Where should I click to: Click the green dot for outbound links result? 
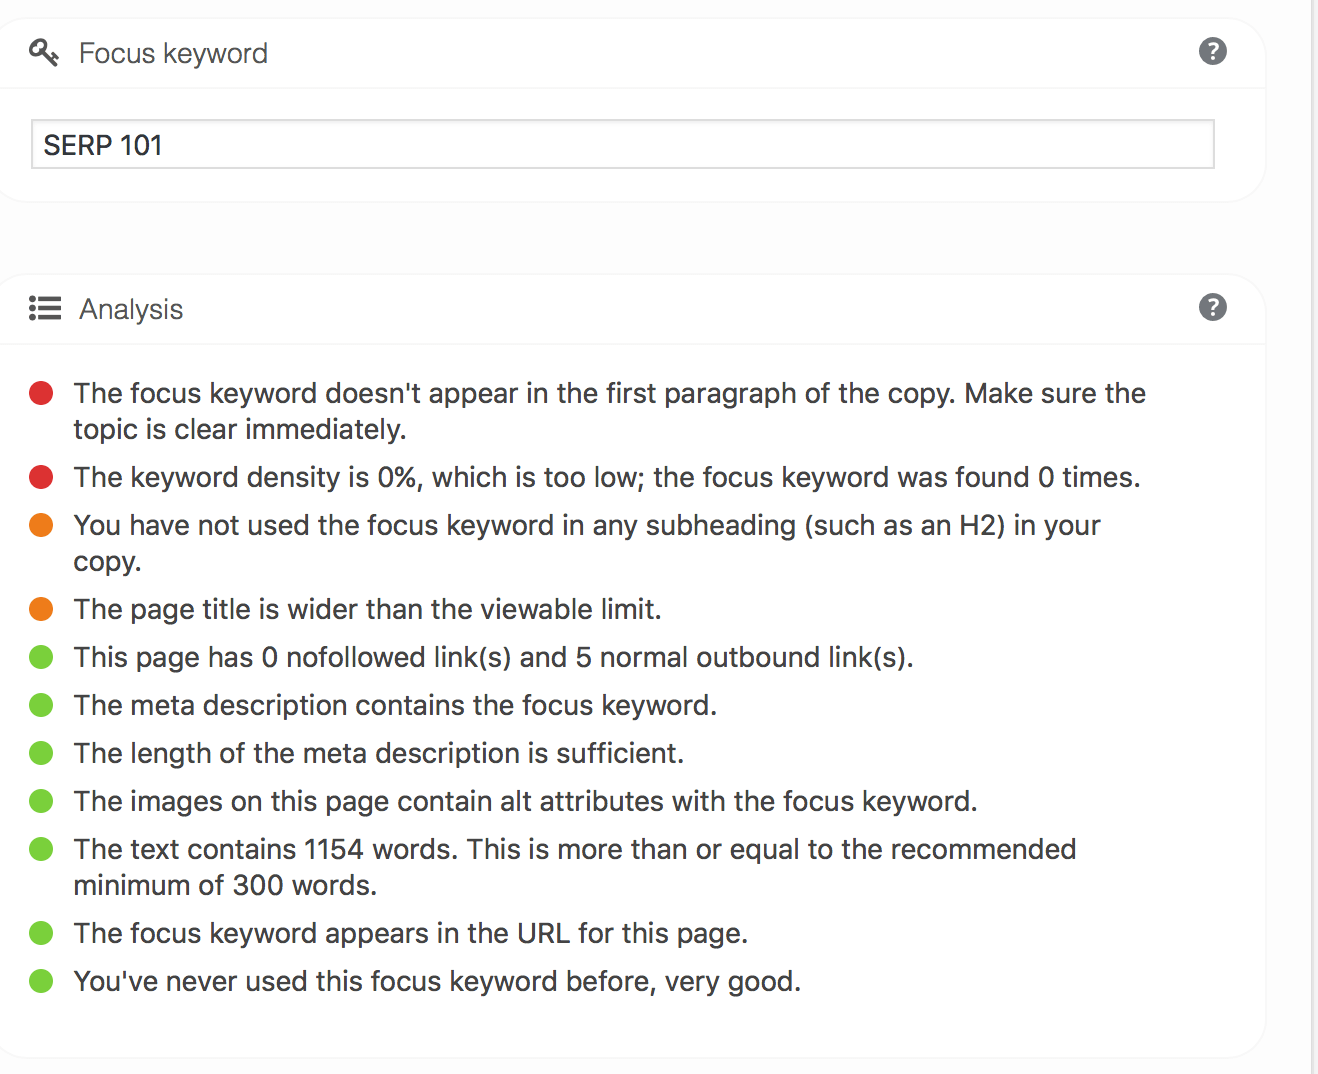(x=41, y=657)
